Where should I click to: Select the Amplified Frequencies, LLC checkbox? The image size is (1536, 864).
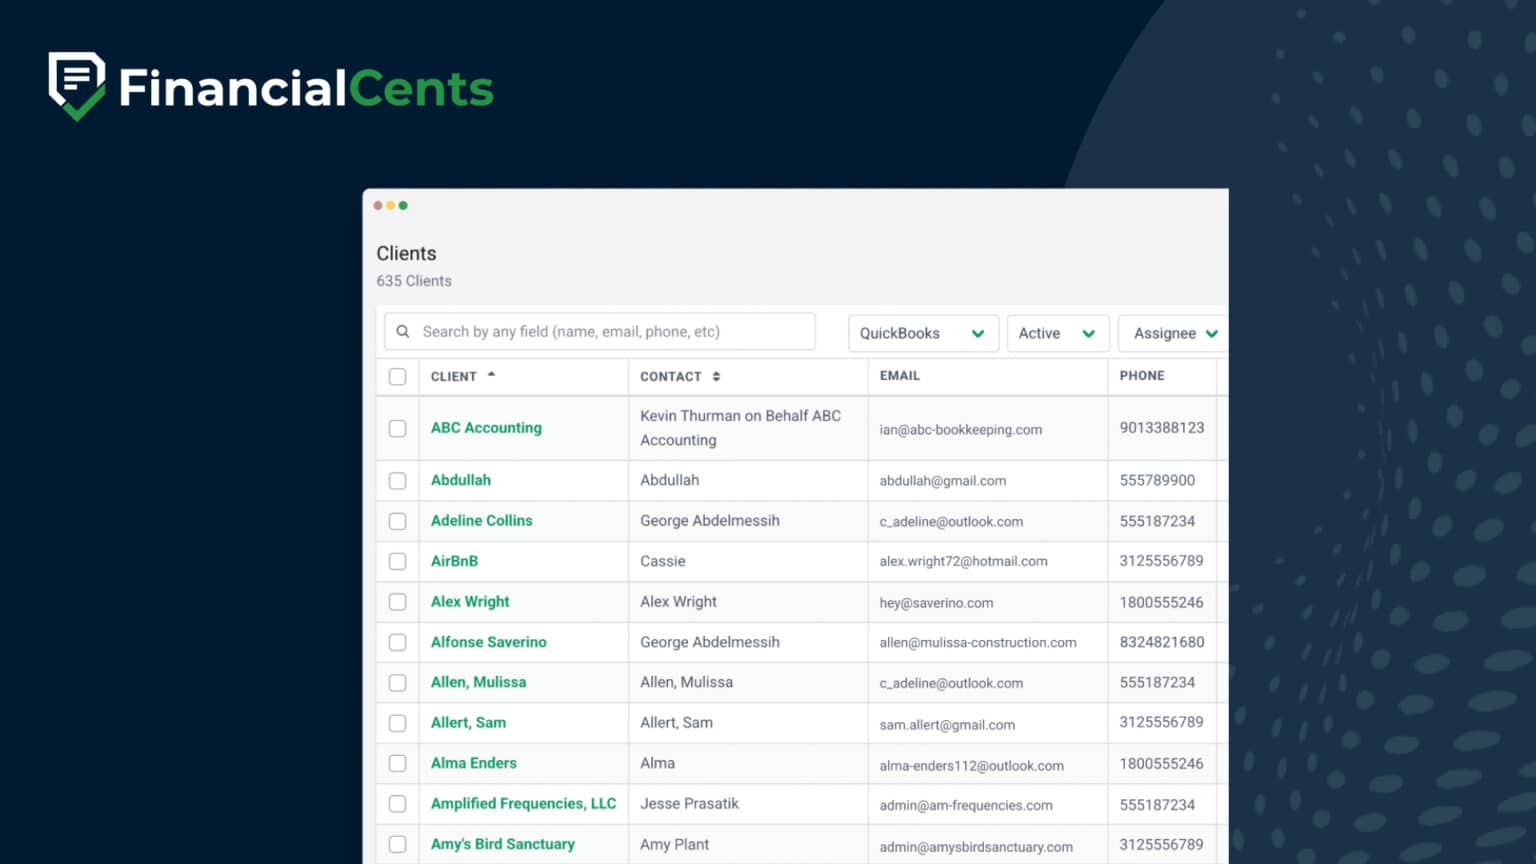pyautogui.click(x=397, y=803)
